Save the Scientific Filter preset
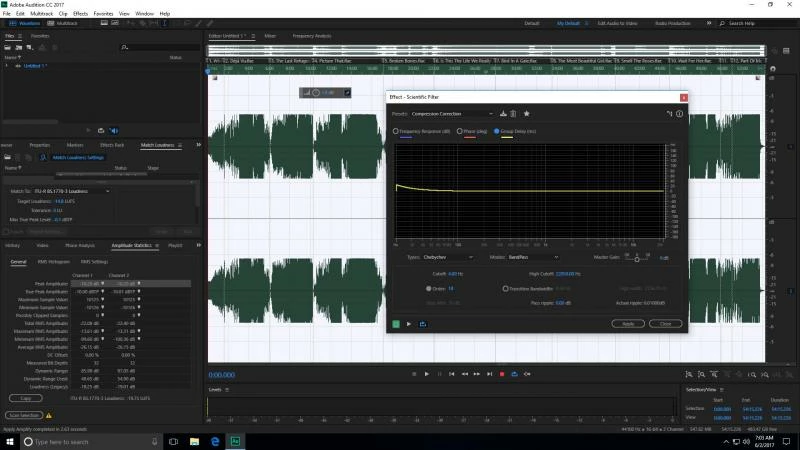800x450 pixels. click(x=503, y=114)
